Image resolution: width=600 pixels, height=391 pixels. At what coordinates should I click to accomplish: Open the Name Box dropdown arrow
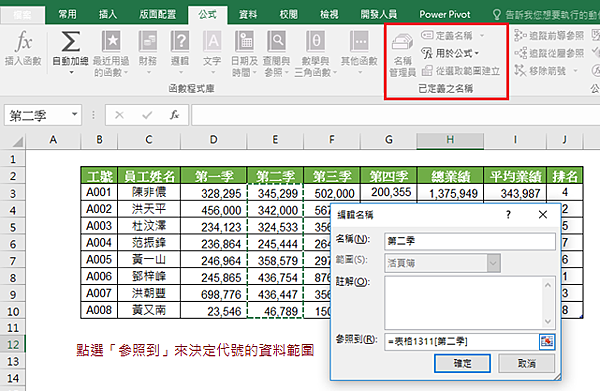click(75, 114)
